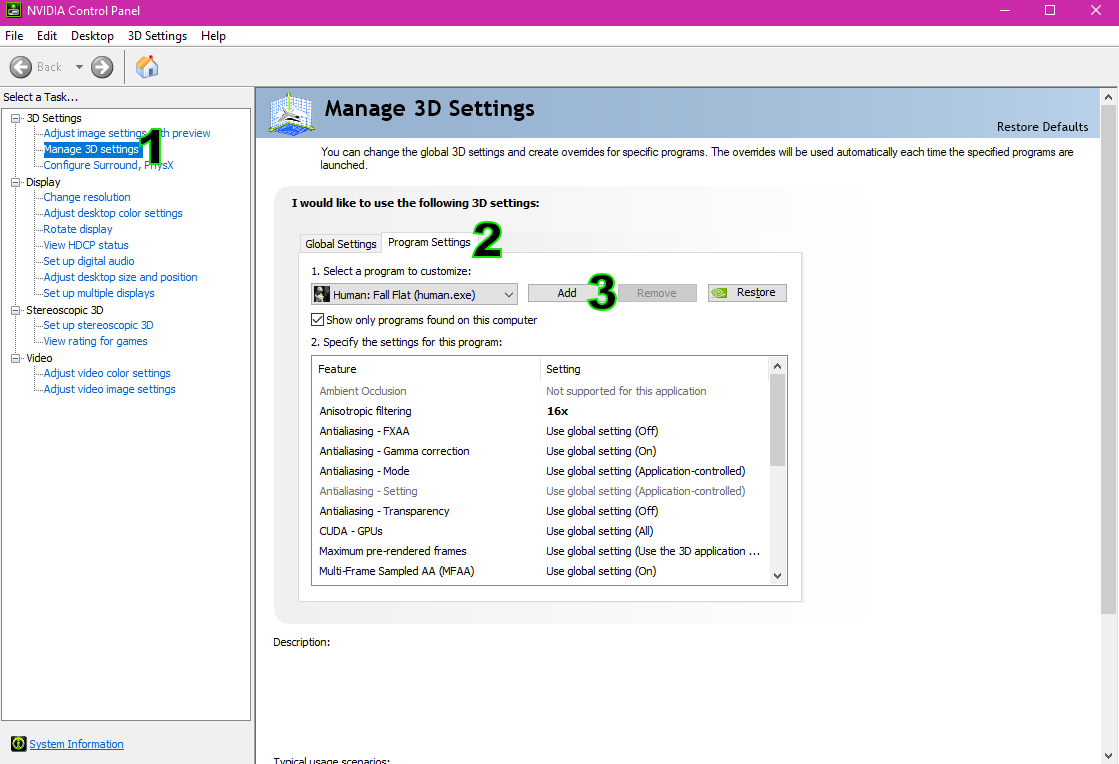Screen dimensions: 1119x764
Task: Click the Forward arrow icon
Action: 102,67
